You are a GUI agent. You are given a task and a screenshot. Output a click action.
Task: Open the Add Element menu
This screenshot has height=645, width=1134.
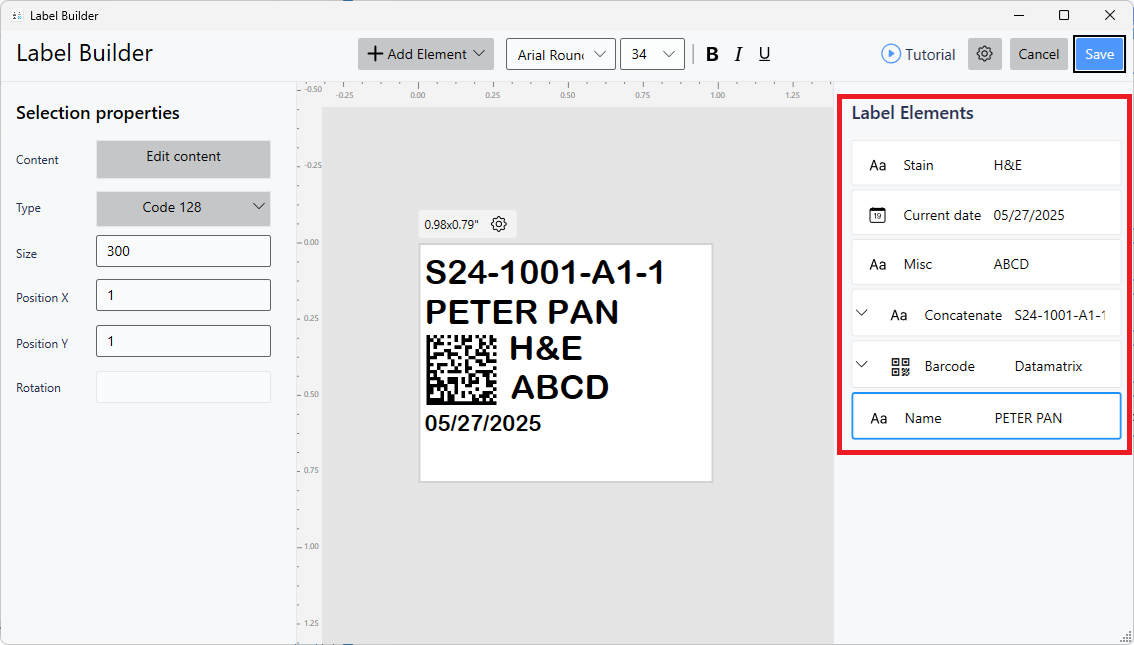425,54
